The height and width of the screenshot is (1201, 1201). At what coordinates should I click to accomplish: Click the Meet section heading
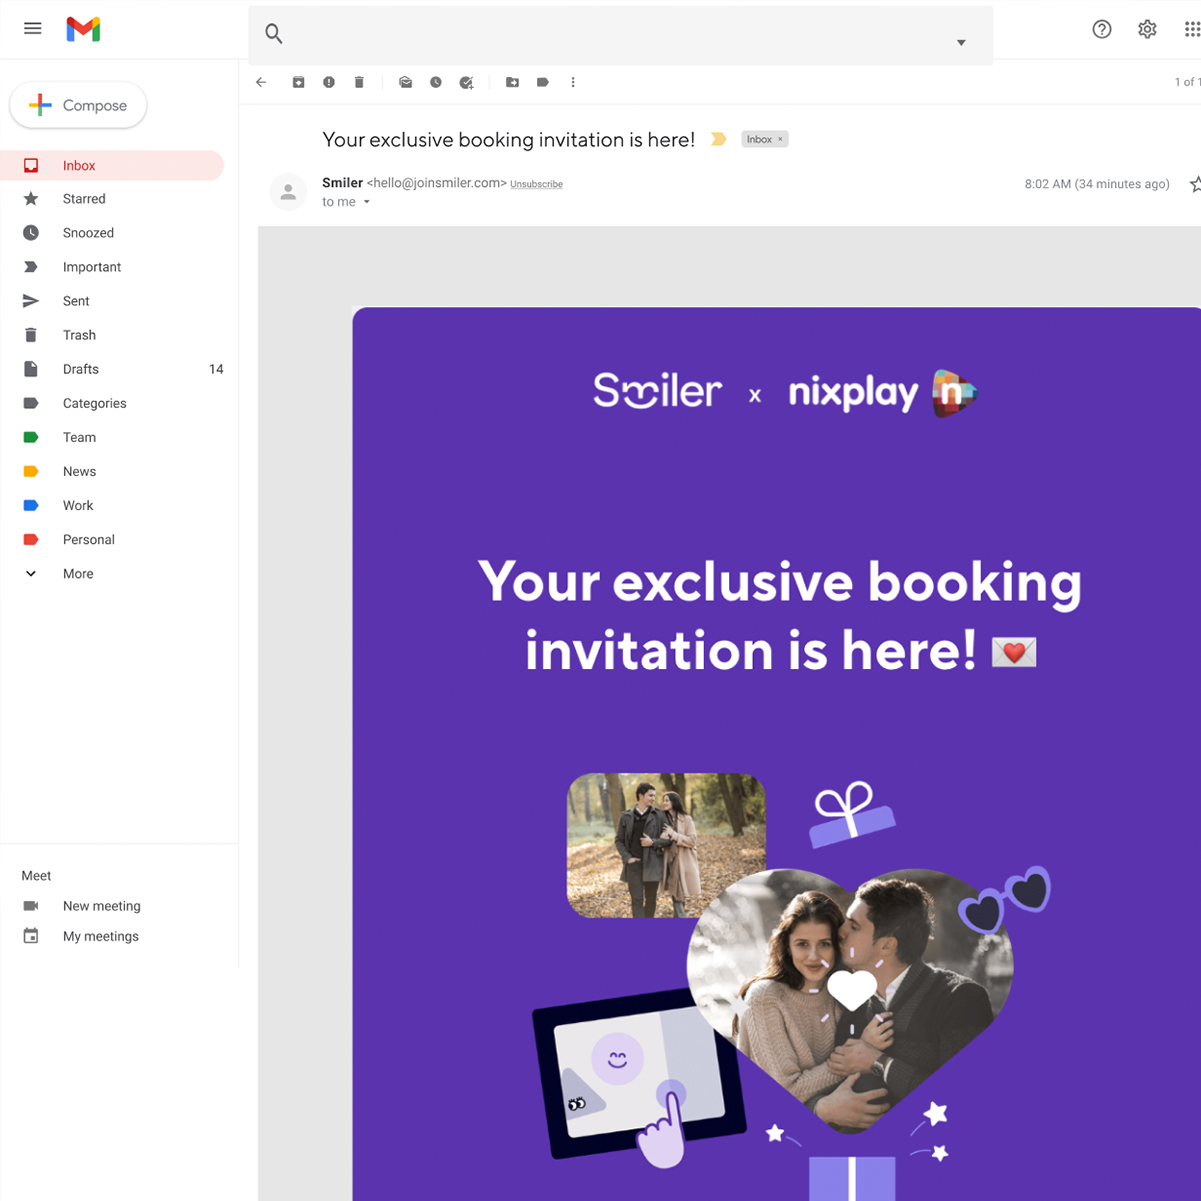click(x=36, y=876)
